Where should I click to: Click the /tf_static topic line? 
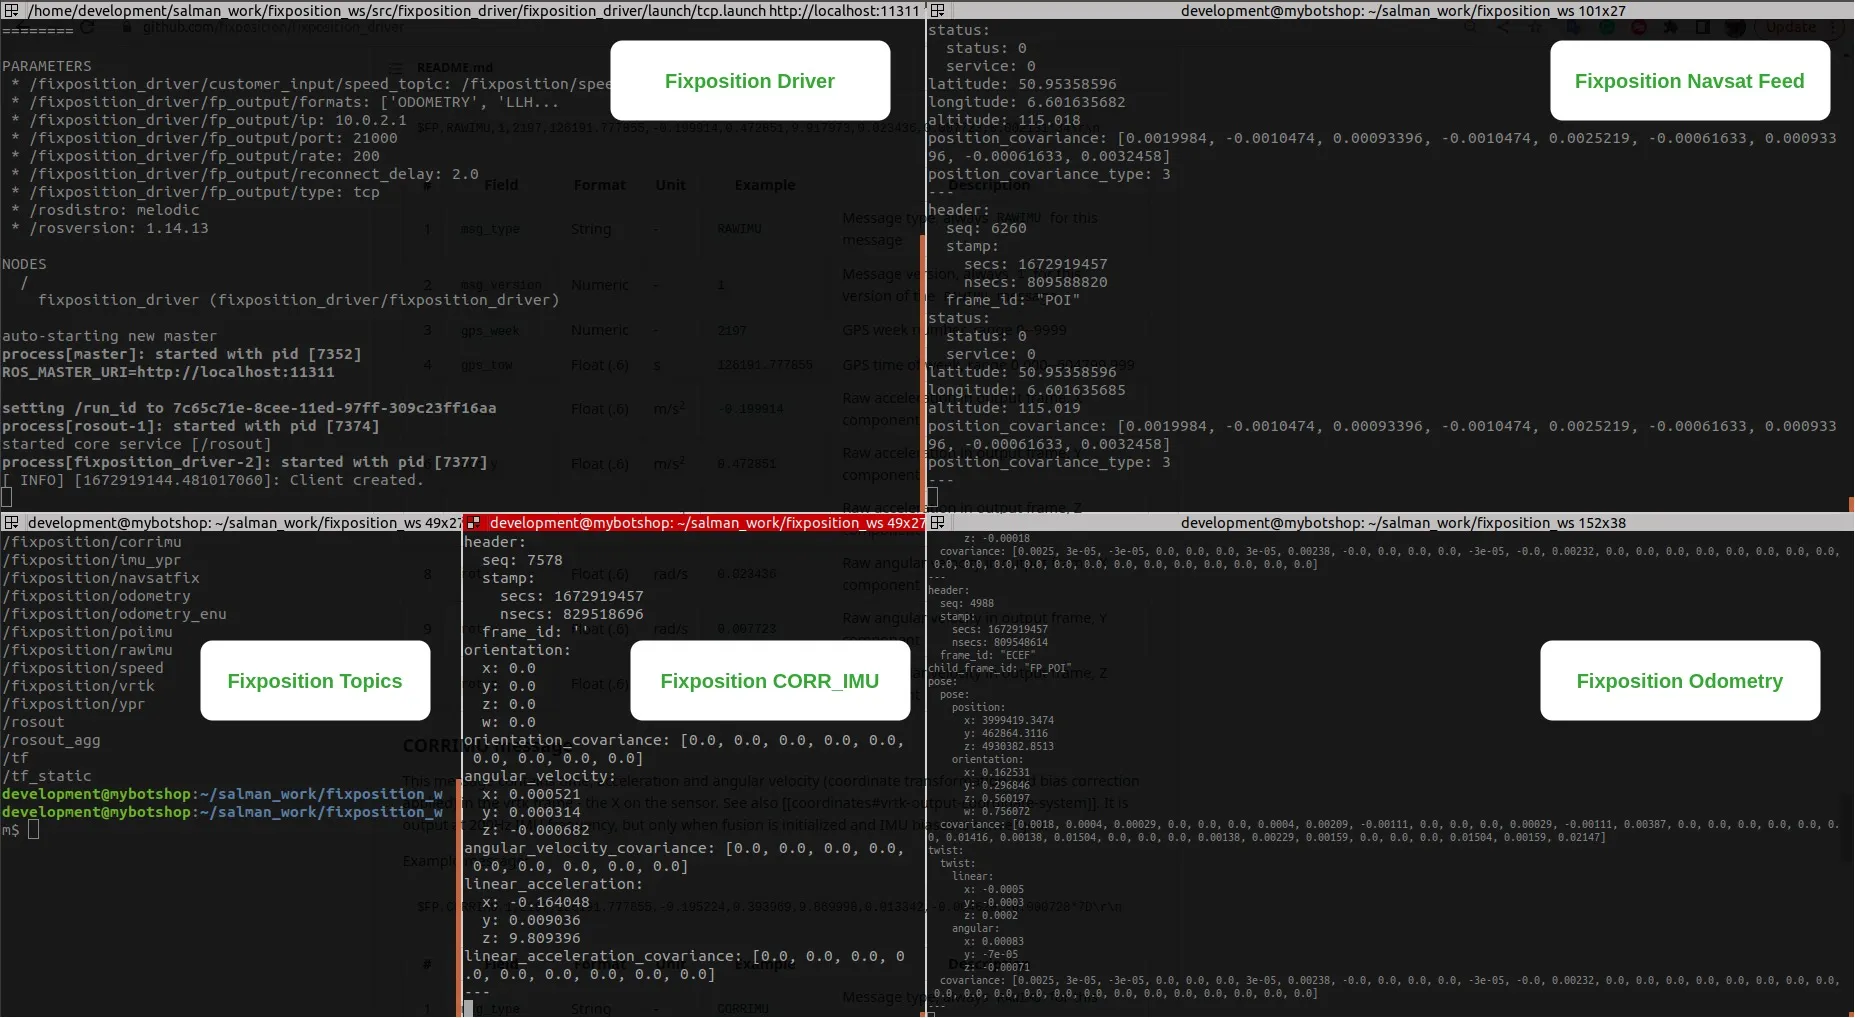coord(47,776)
